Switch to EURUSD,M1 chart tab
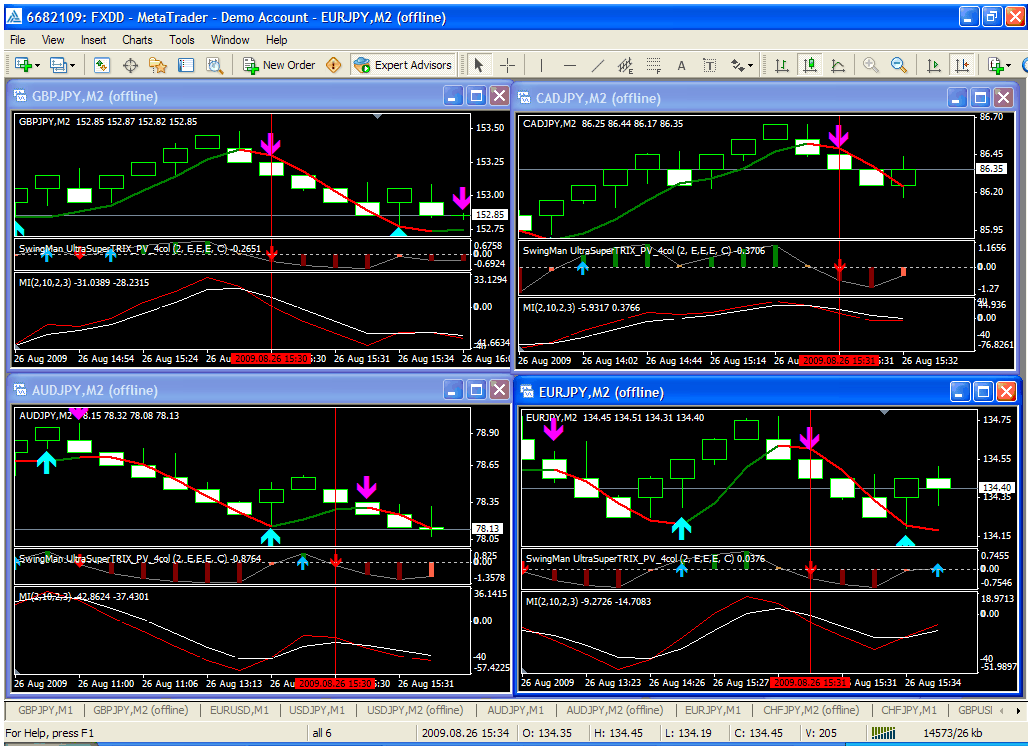Screen dimensions: 1032x746 point(239,710)
